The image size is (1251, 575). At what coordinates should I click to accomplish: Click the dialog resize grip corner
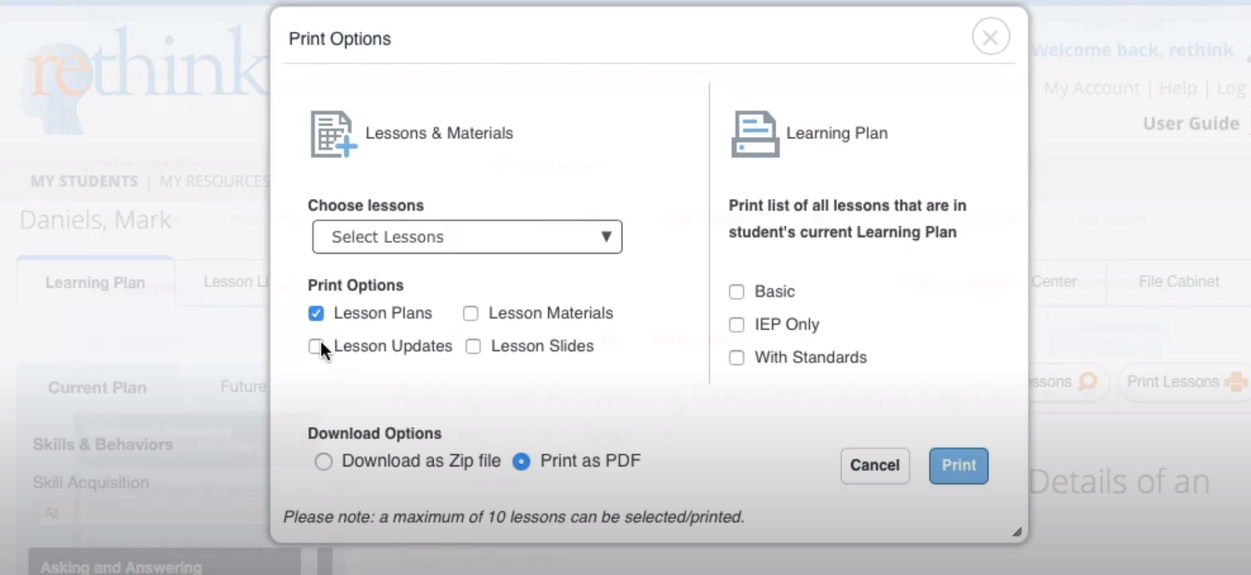click(1017, 532)
